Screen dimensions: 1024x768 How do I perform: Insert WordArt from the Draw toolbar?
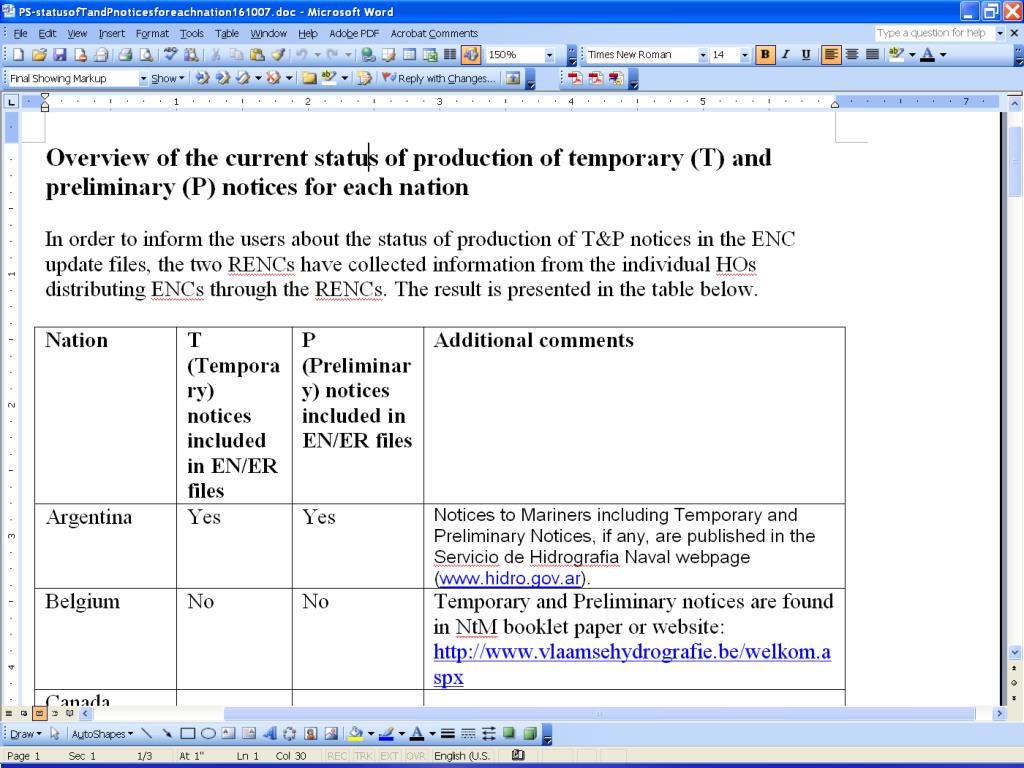point(269,734)
